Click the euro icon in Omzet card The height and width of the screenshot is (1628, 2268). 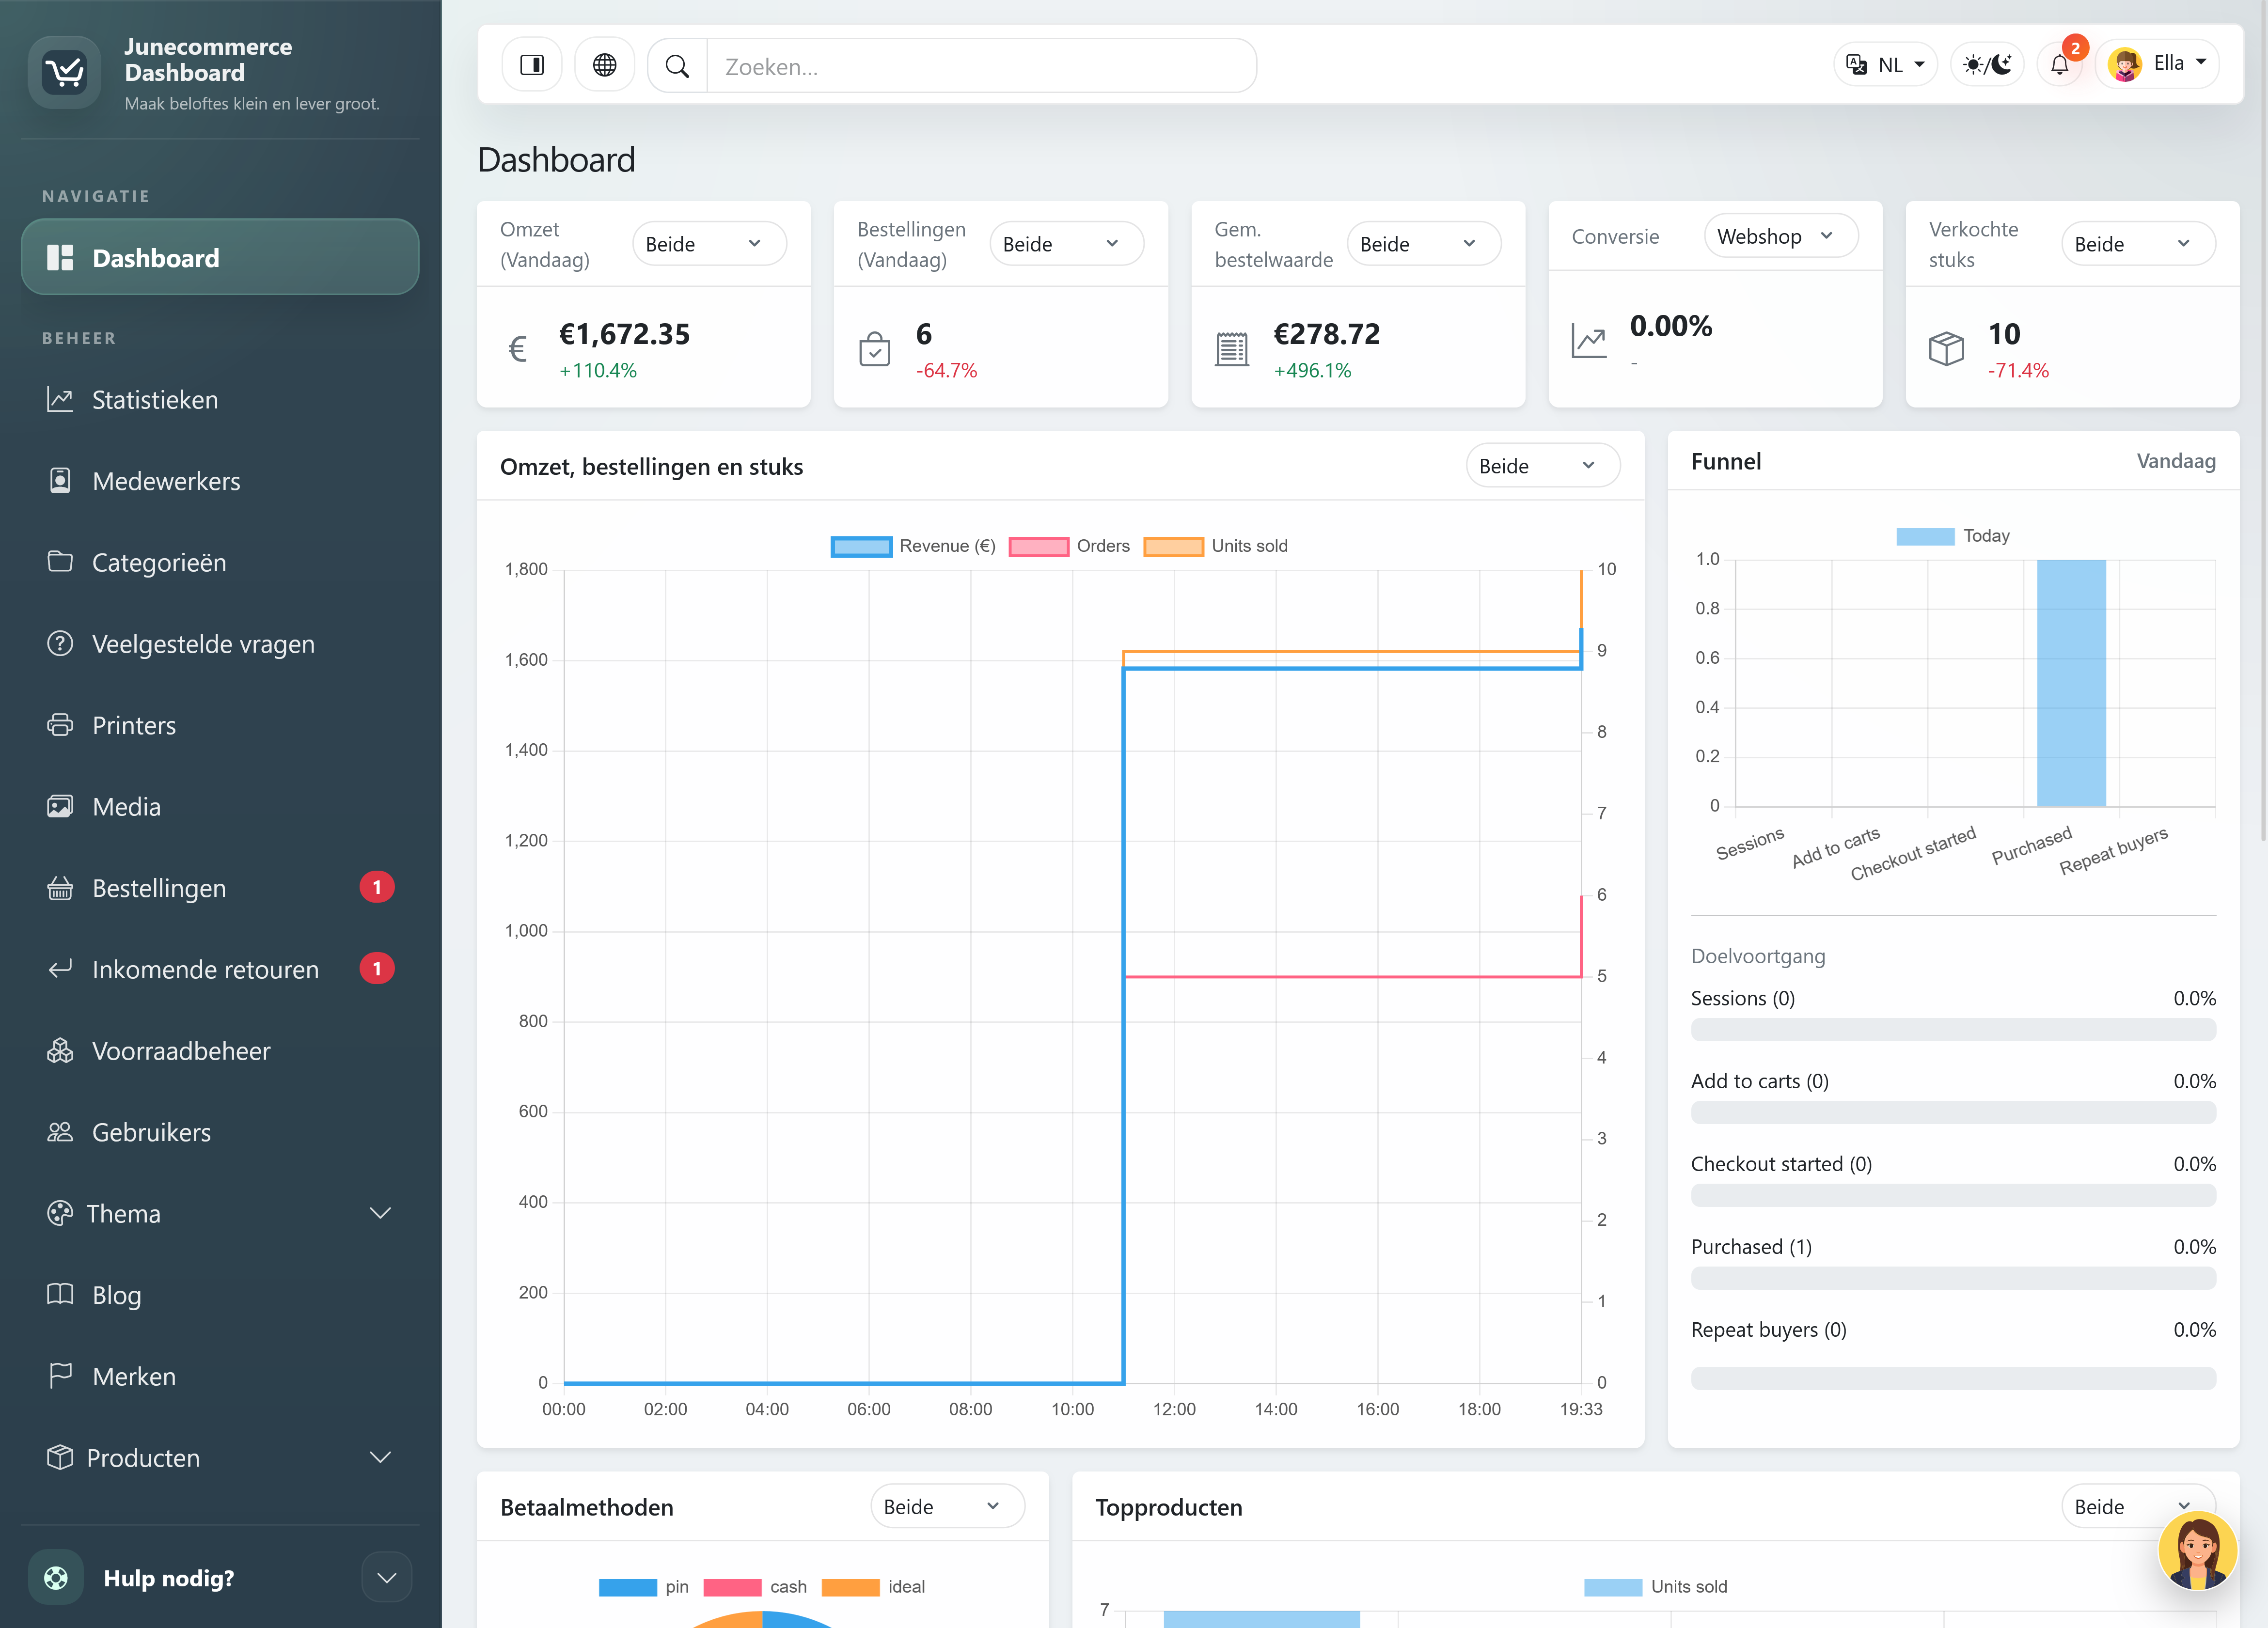[x=517, y=349]
